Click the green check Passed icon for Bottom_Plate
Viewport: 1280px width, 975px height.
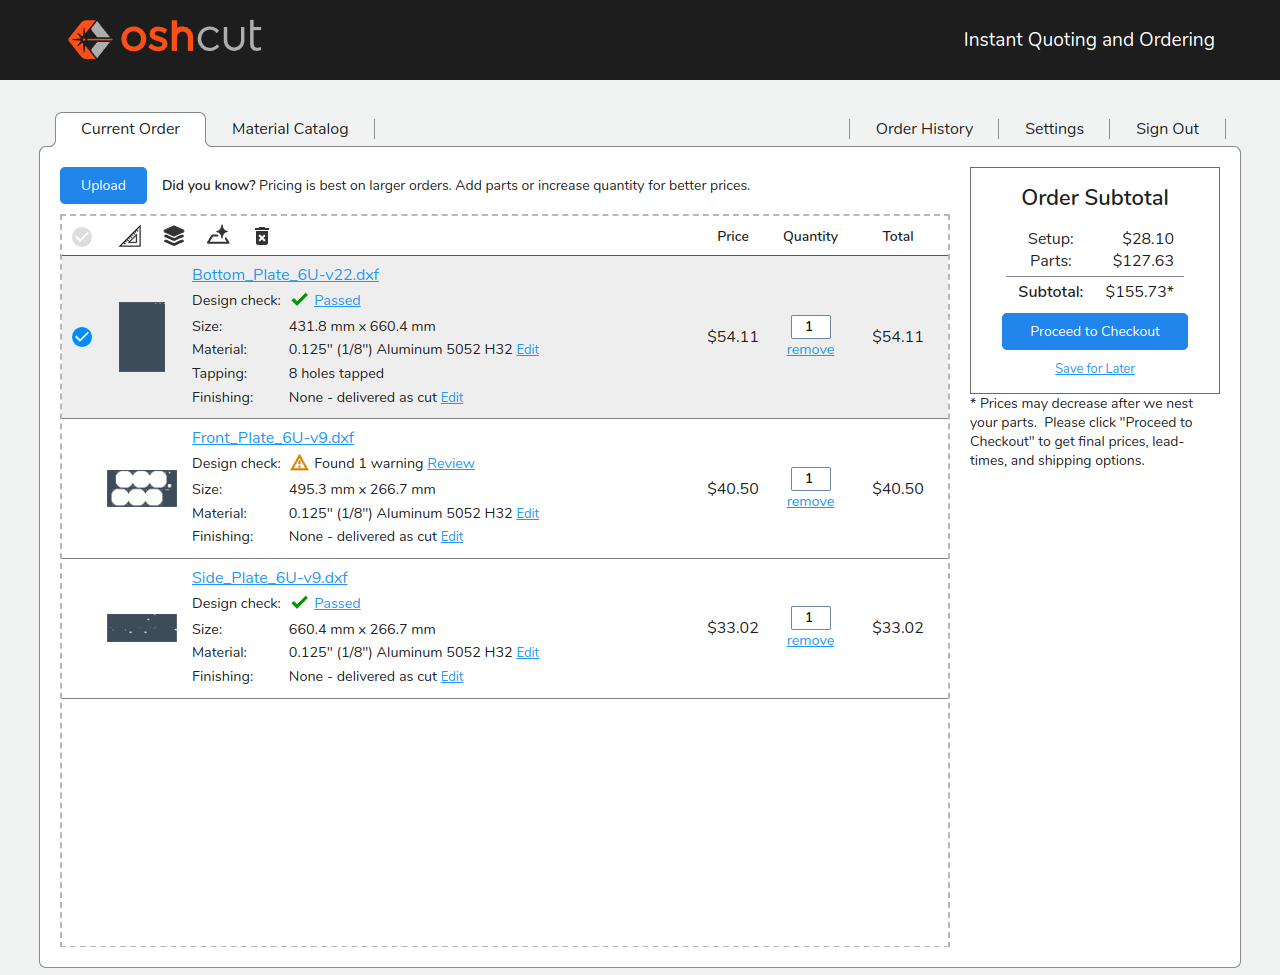(x=299, y=300)
